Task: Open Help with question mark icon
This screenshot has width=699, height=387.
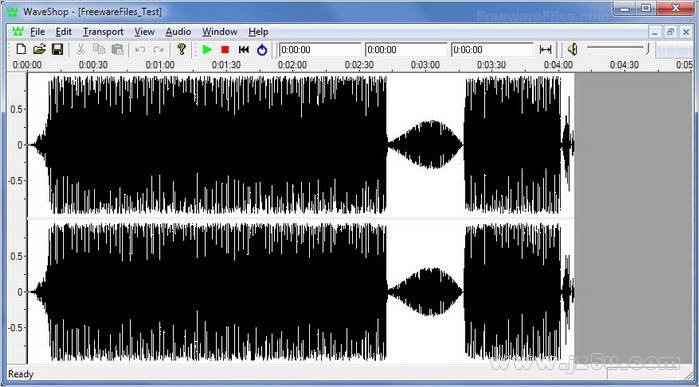Action: click(181, 49)
